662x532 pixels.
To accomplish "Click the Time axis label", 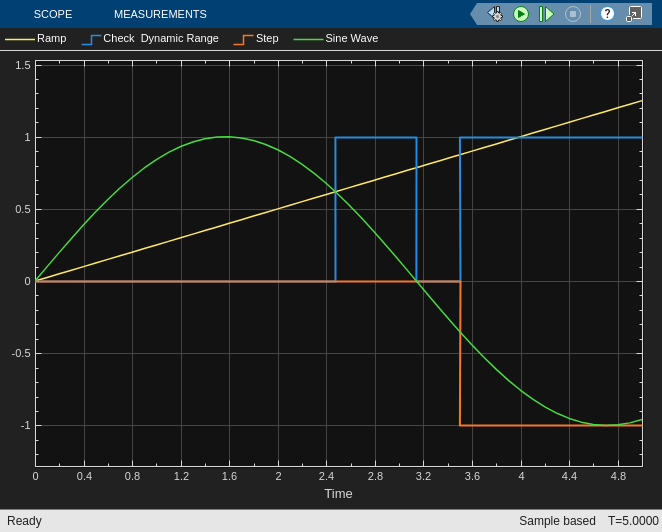I will pyautogui.click(x=338, y=494).
